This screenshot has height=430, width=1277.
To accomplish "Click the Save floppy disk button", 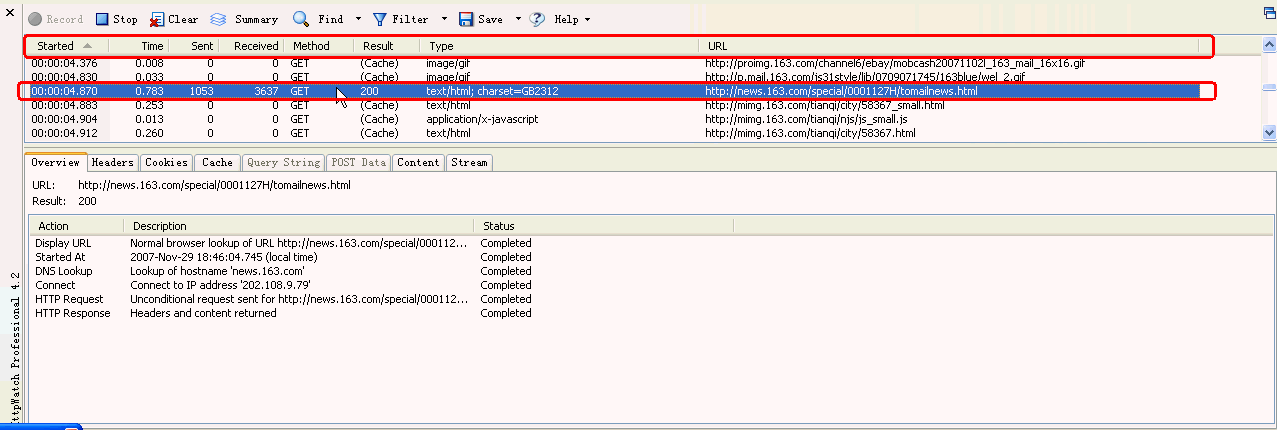I will (481, 19).
